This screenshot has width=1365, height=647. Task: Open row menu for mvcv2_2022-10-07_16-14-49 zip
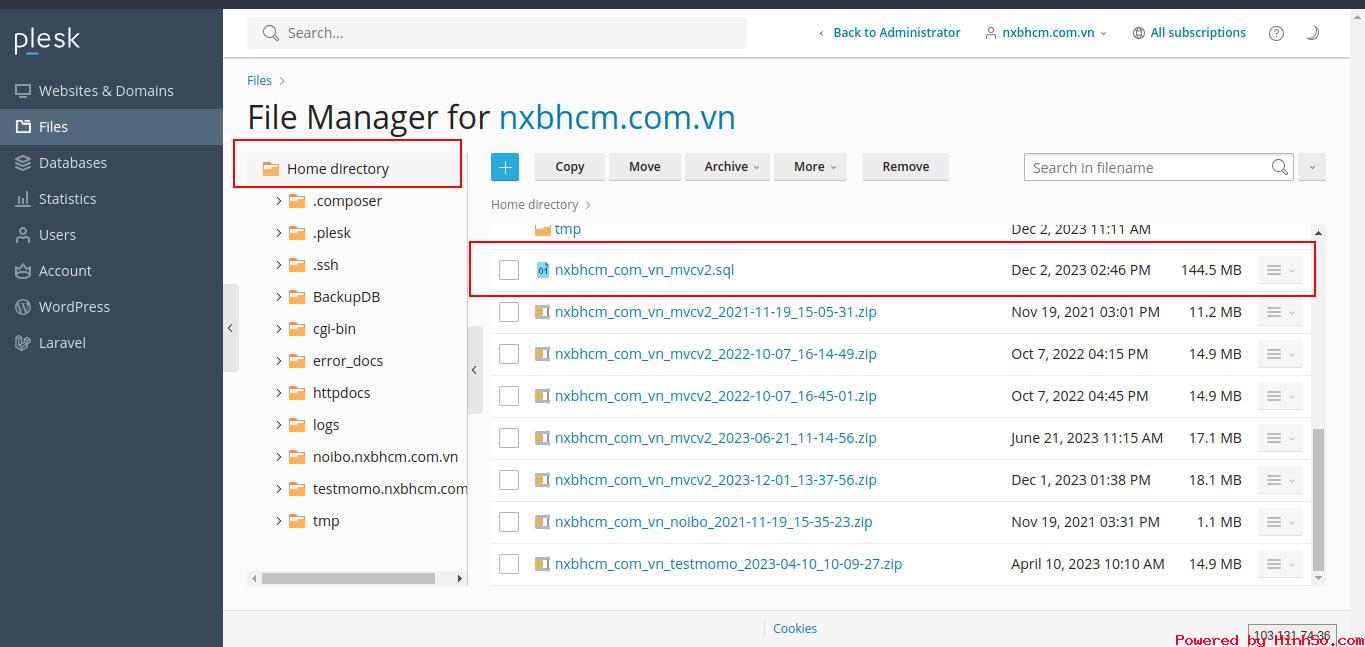pyautogui.click(x=1280, y=354)
